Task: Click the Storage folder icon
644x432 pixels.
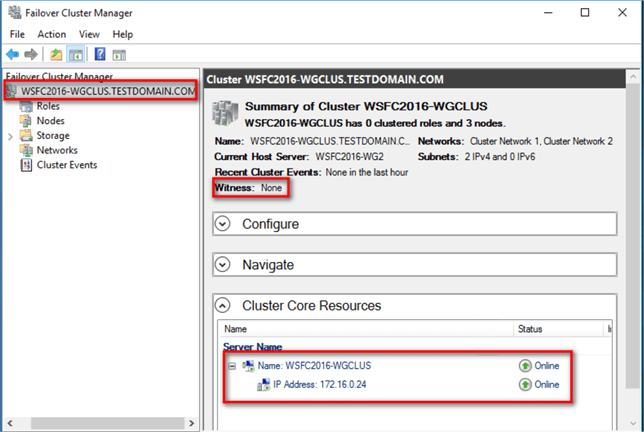Action: pyautogui.click(x=26, y=135)
